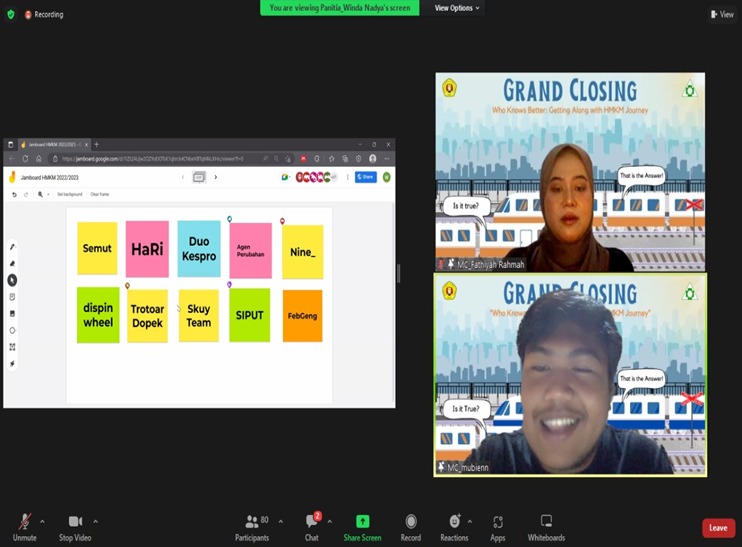This screenshot has width=742, height=547.
Task: Leave the meeting
Action: click(x=718, y=528)
